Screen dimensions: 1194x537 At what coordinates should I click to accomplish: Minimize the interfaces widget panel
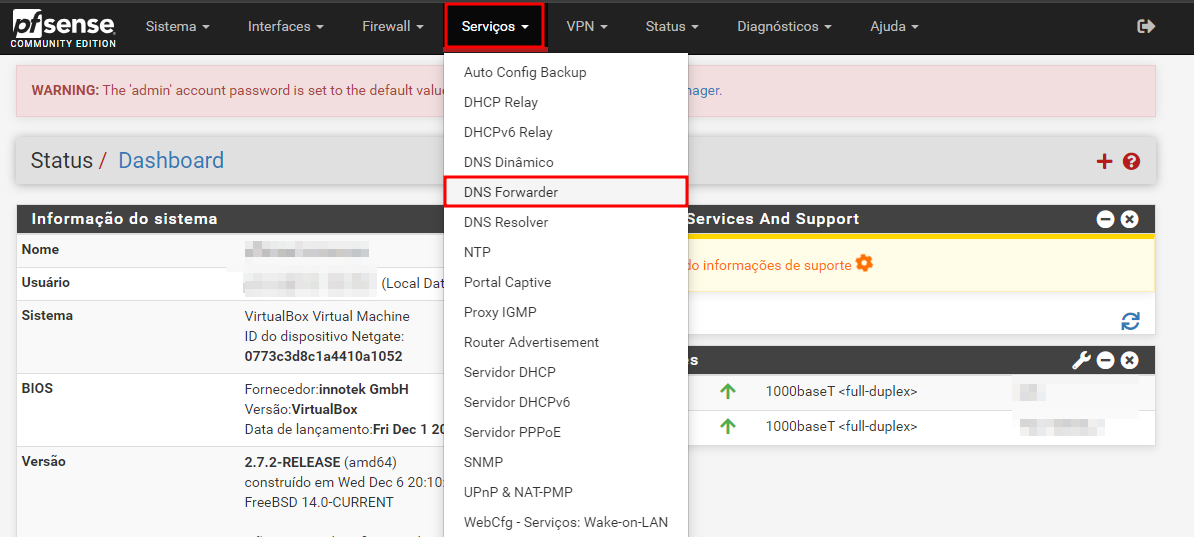(x=1105, y=360)
